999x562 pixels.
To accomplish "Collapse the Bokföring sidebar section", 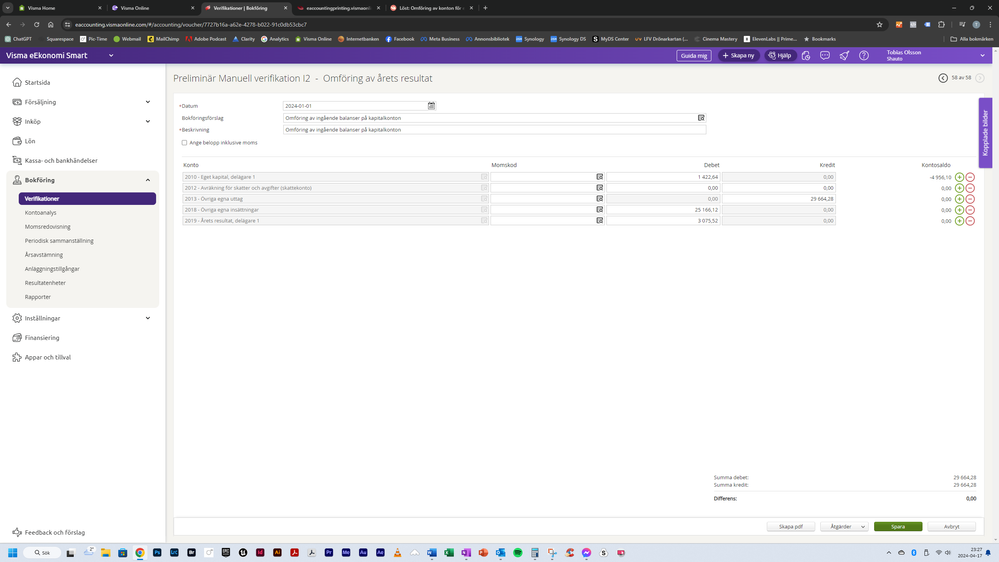I will point(148,180).
